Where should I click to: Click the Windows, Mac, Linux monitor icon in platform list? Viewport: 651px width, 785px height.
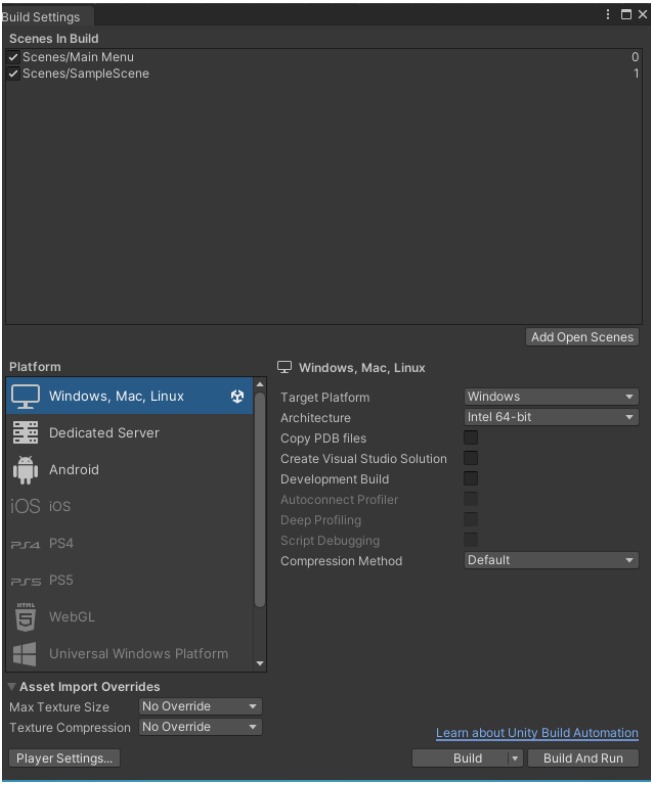tap(25, 397)
